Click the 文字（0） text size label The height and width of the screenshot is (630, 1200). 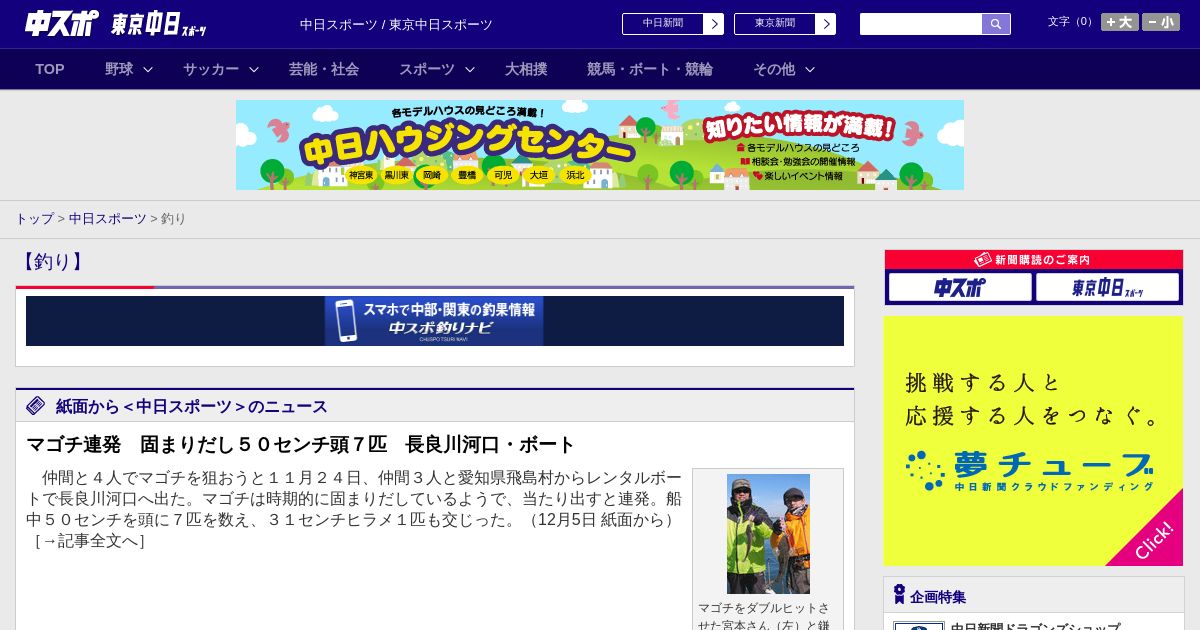point(1071,22)
